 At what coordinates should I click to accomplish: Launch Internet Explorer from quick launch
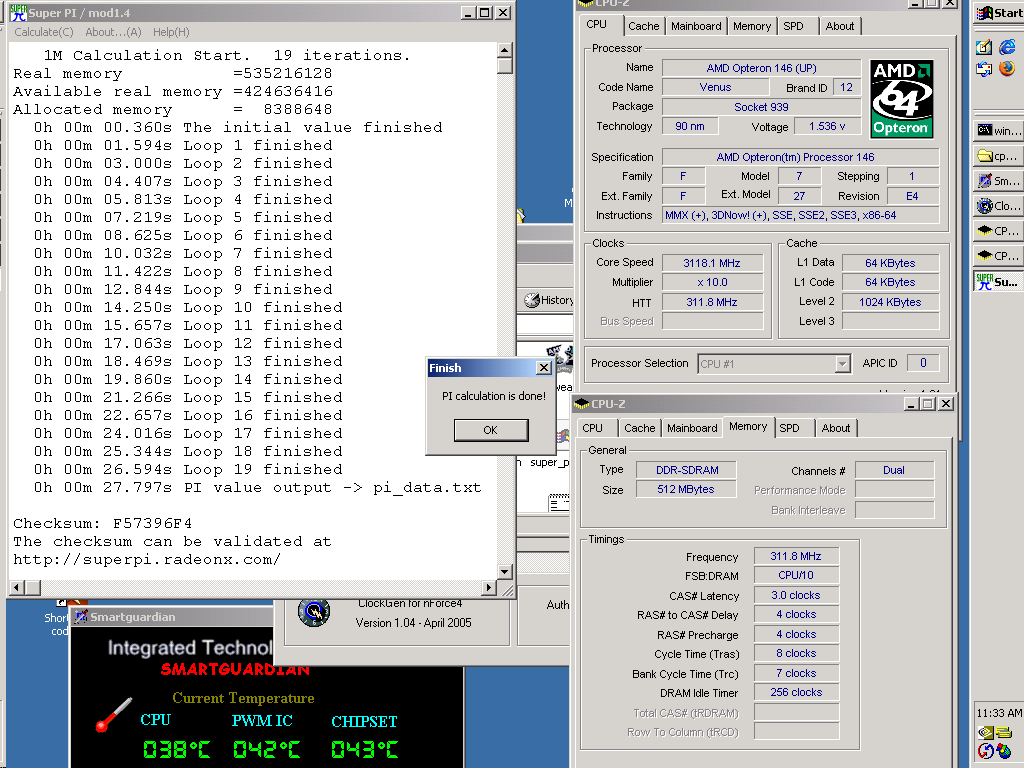pos(1007,46)
